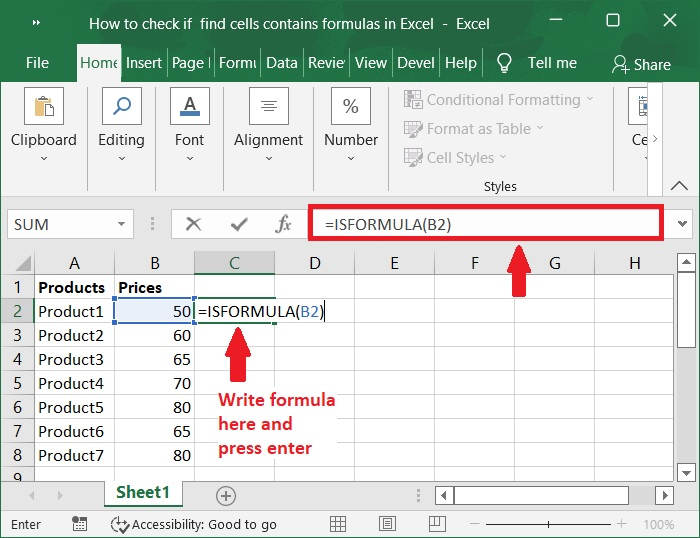Select column C header
This screenshot has height=538, width=700.
tap(234, 263)
